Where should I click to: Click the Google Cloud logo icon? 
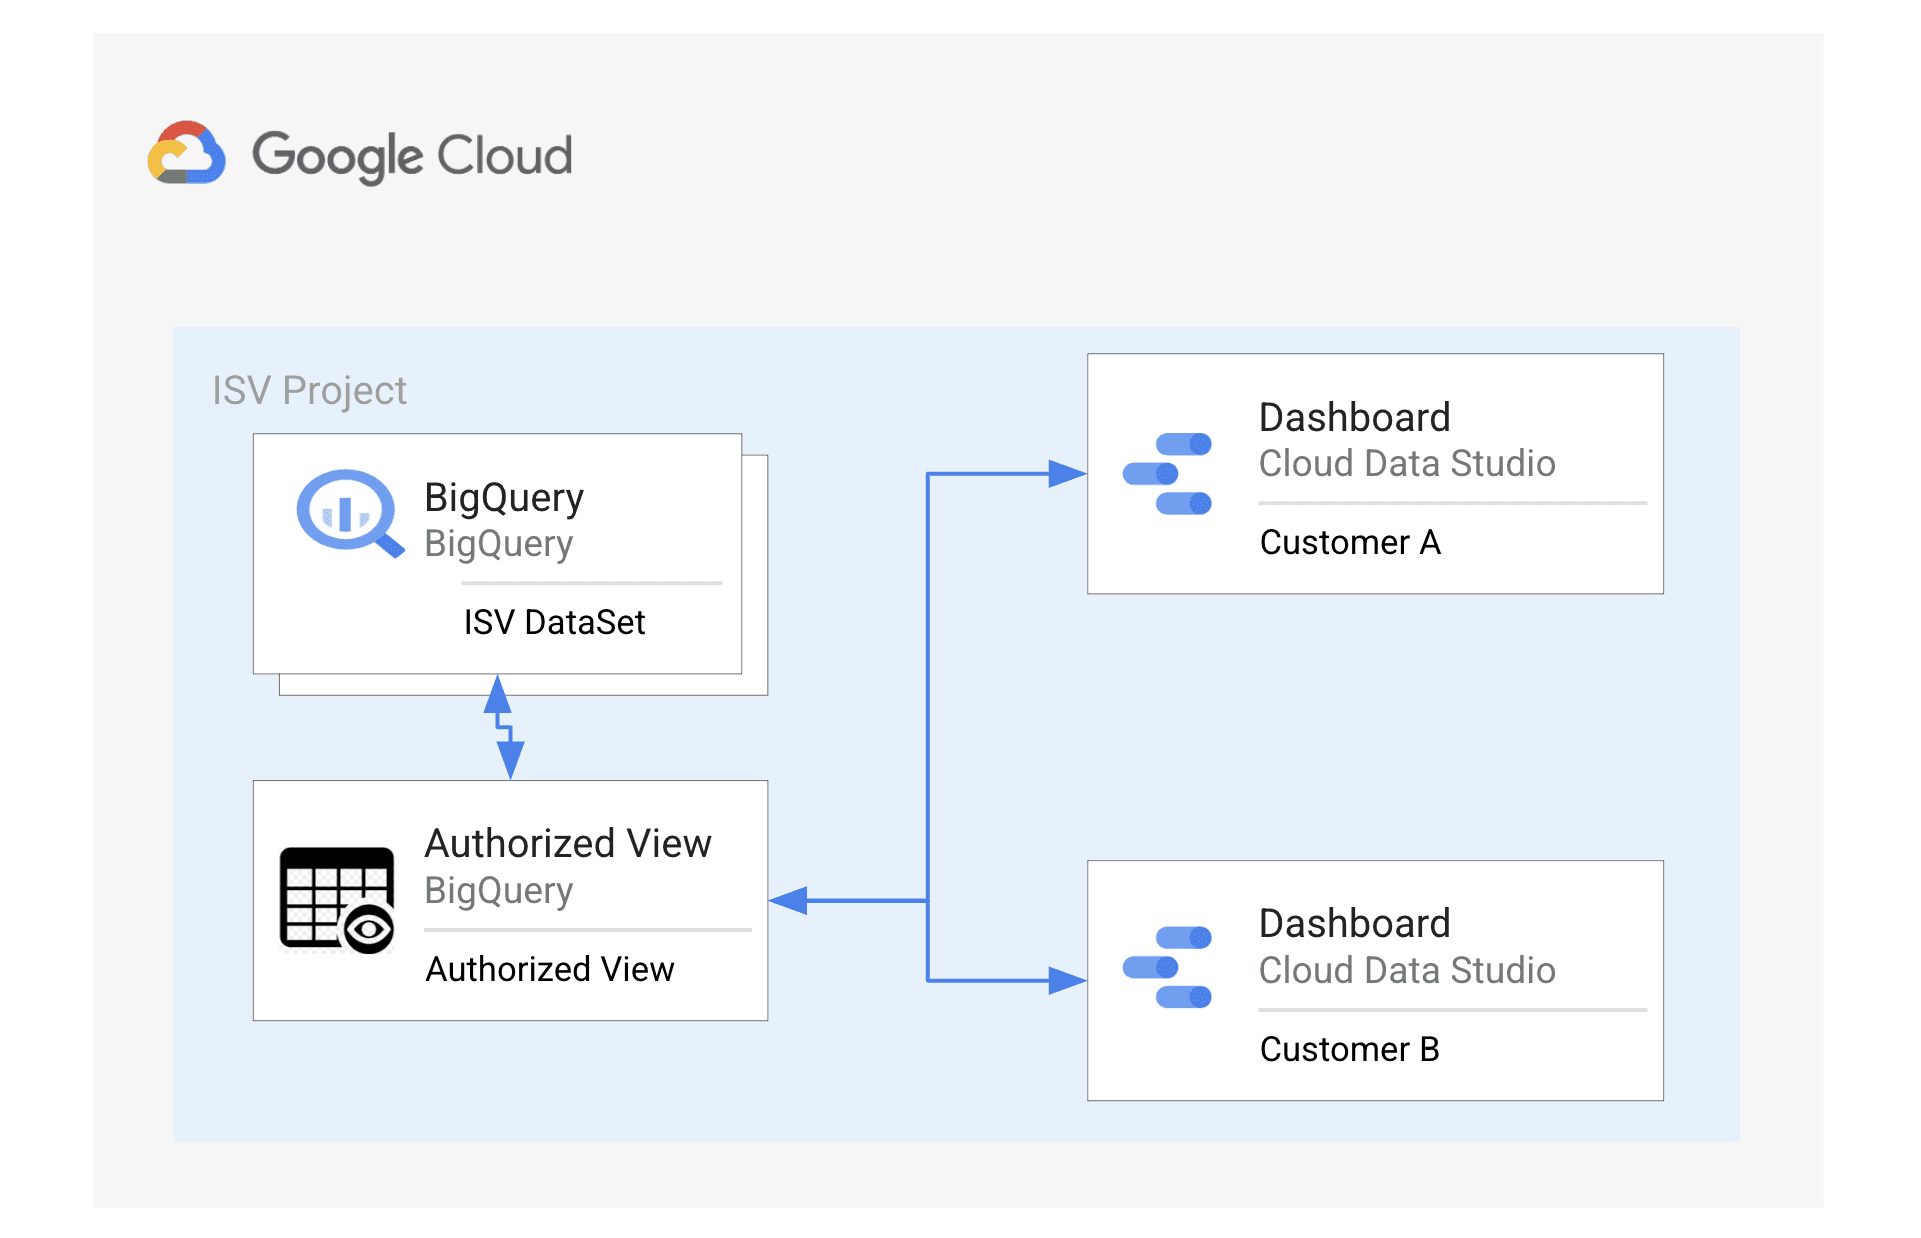187,154
